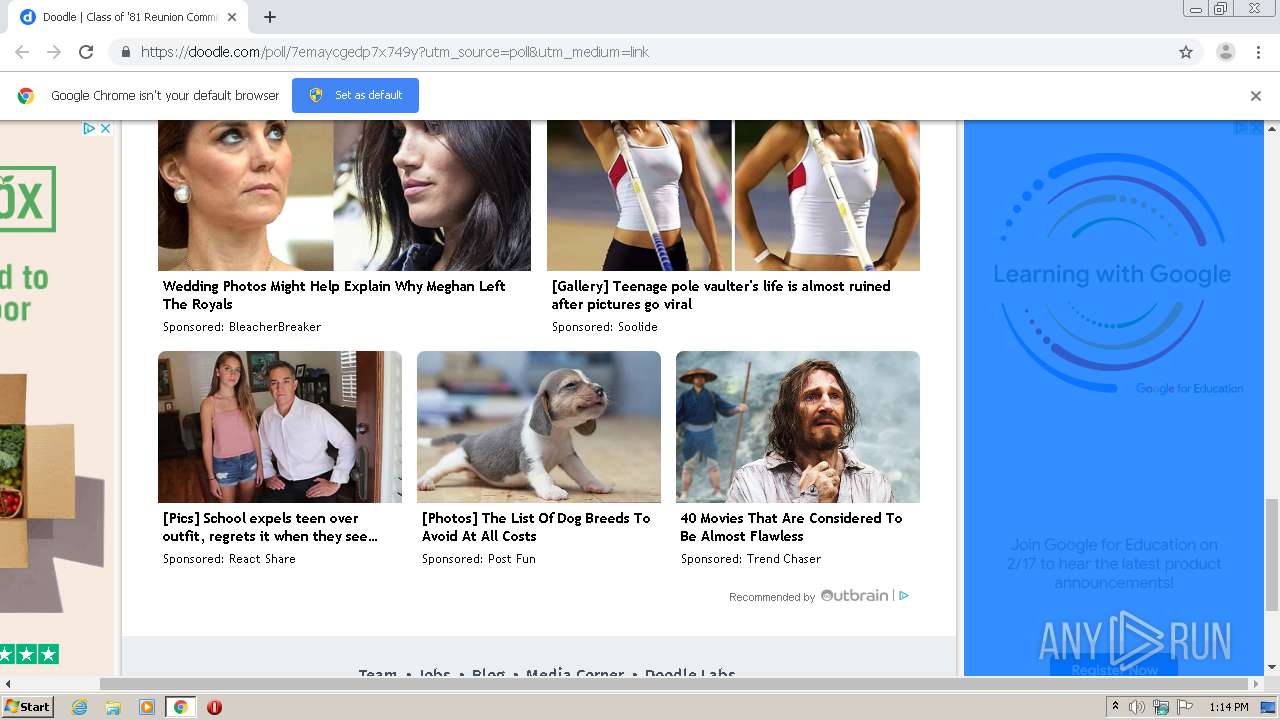Screen dimensions: 1280x720
Task: Click the Outbrain AdChoices triangle icon
Action: point(904,596)
